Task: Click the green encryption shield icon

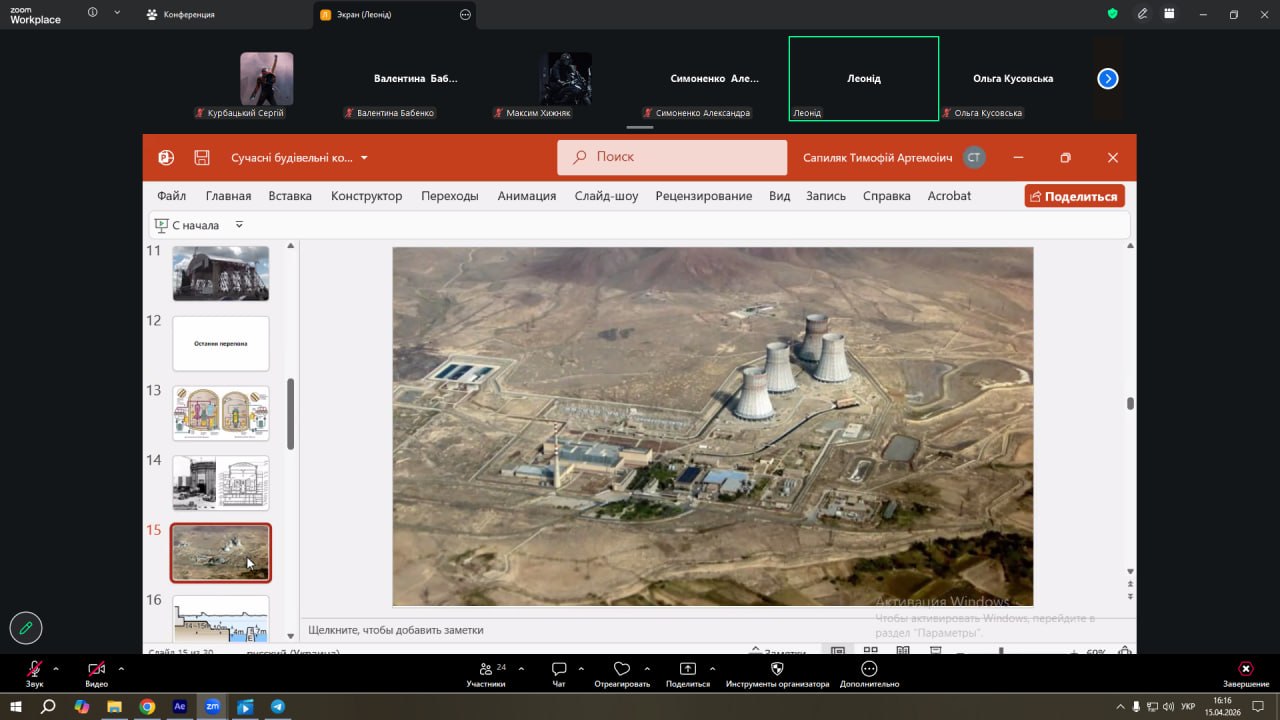Action: tap(1112, 14)
